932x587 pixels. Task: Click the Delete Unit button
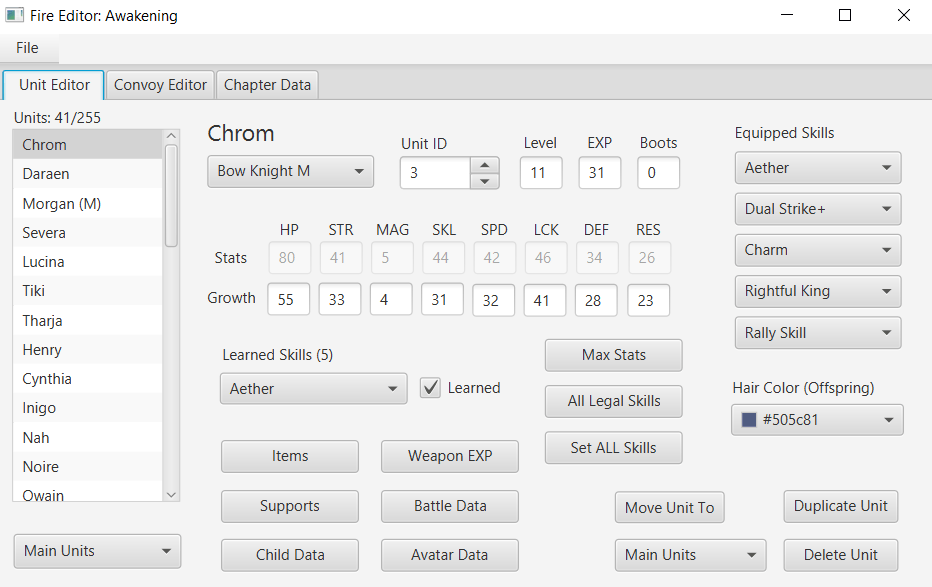[840, 555]
